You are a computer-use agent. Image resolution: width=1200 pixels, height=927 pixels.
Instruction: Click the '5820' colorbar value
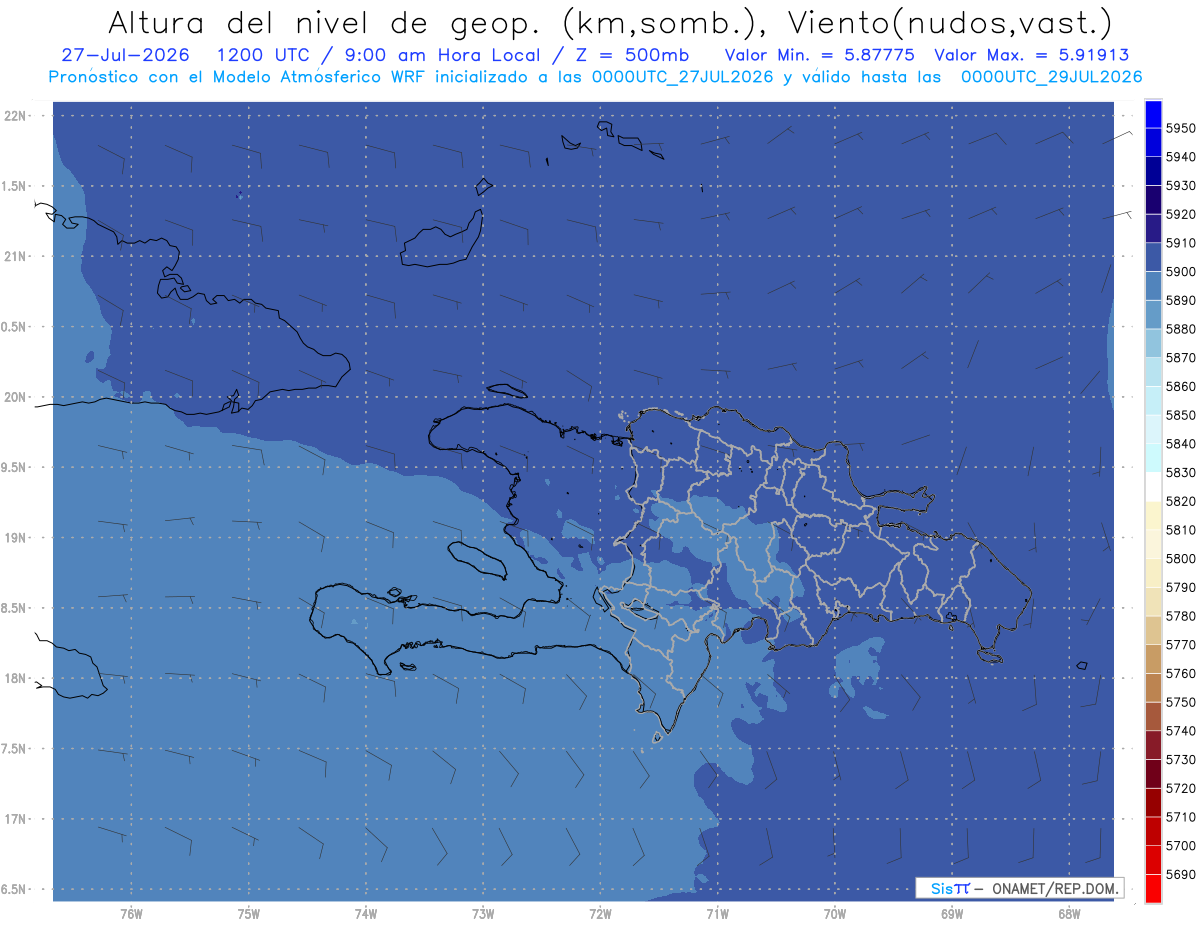(x=1181, y=501)
